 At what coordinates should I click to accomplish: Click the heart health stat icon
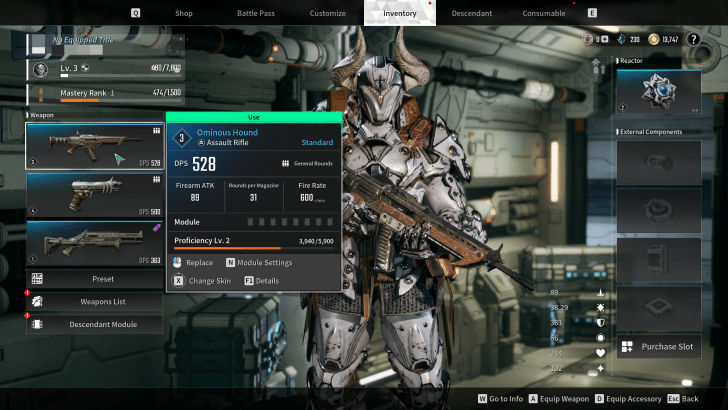click(x=600, y=352)
